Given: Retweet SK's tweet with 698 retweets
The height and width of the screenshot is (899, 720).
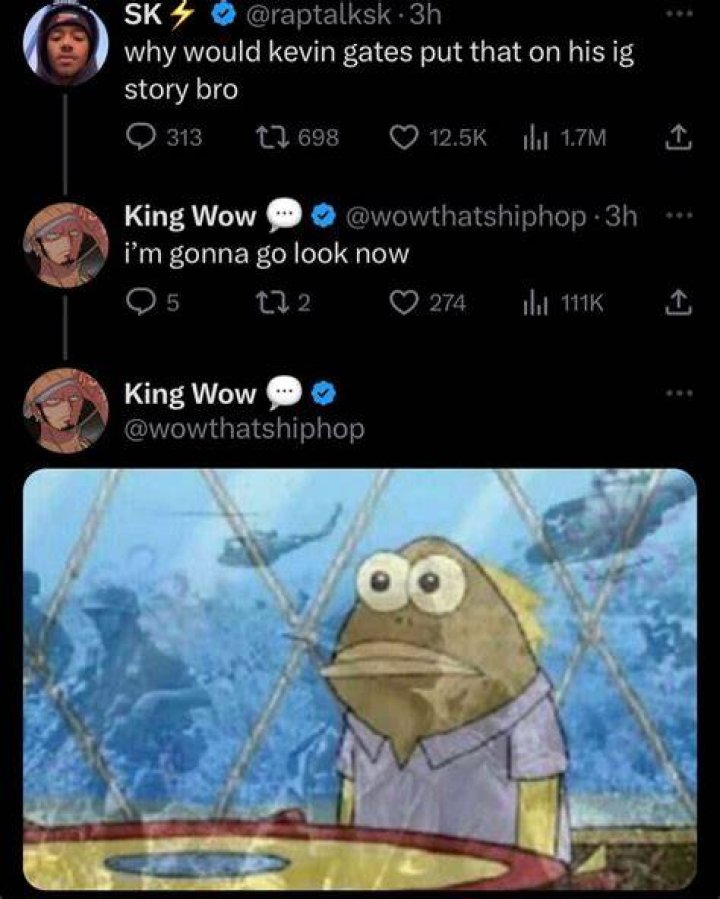Looking at the screenshot, I should click(297, 138).
